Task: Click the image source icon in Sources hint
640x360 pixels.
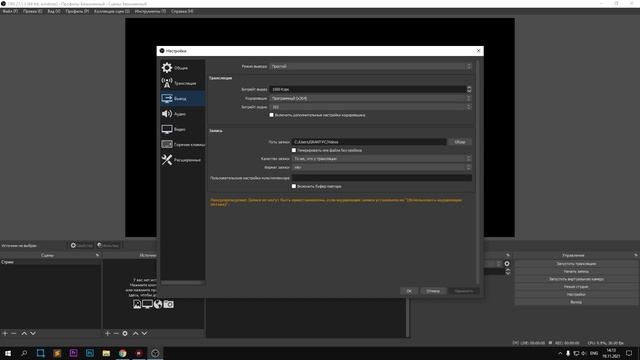Action: tap(137, 304)
